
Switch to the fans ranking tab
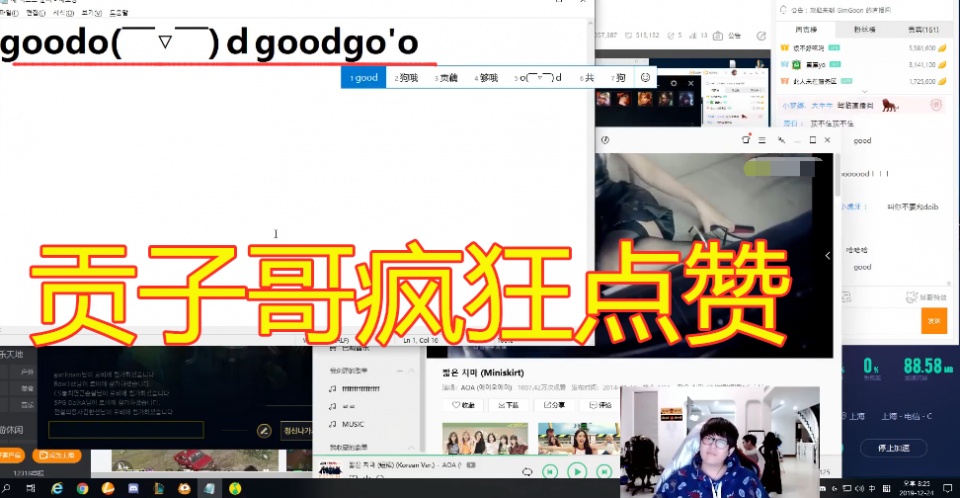(864, 29)
